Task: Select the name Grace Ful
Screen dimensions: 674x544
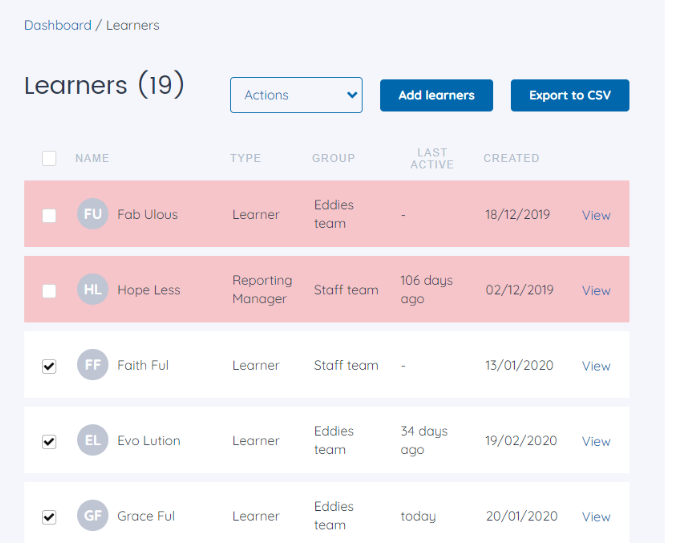Action: [146, 516]
